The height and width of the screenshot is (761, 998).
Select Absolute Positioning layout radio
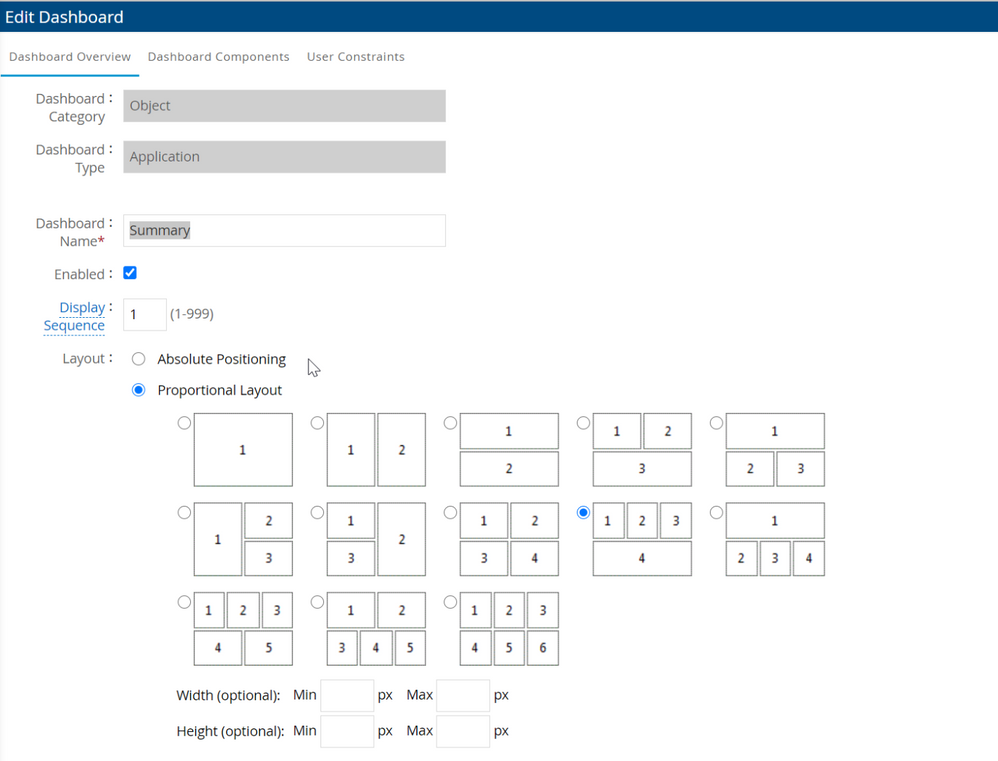click(x=139, y=359)
